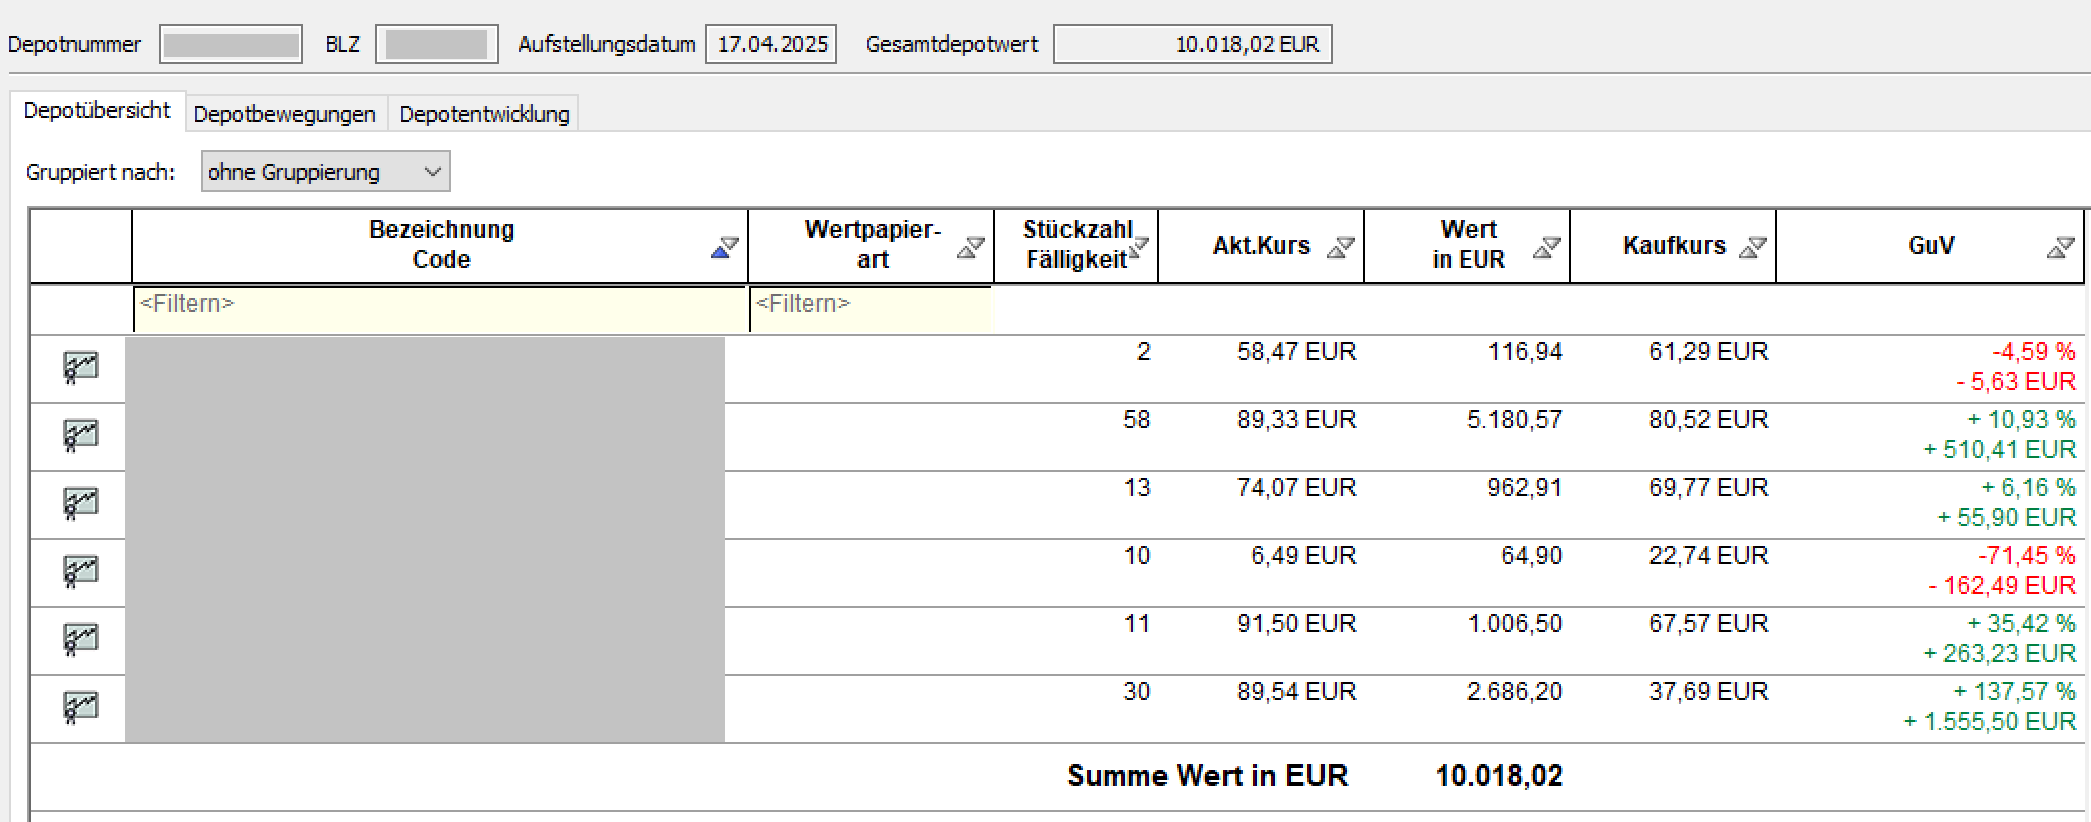Select the Kaufkurs cell 69,77 EUR

pos(1708,488)
